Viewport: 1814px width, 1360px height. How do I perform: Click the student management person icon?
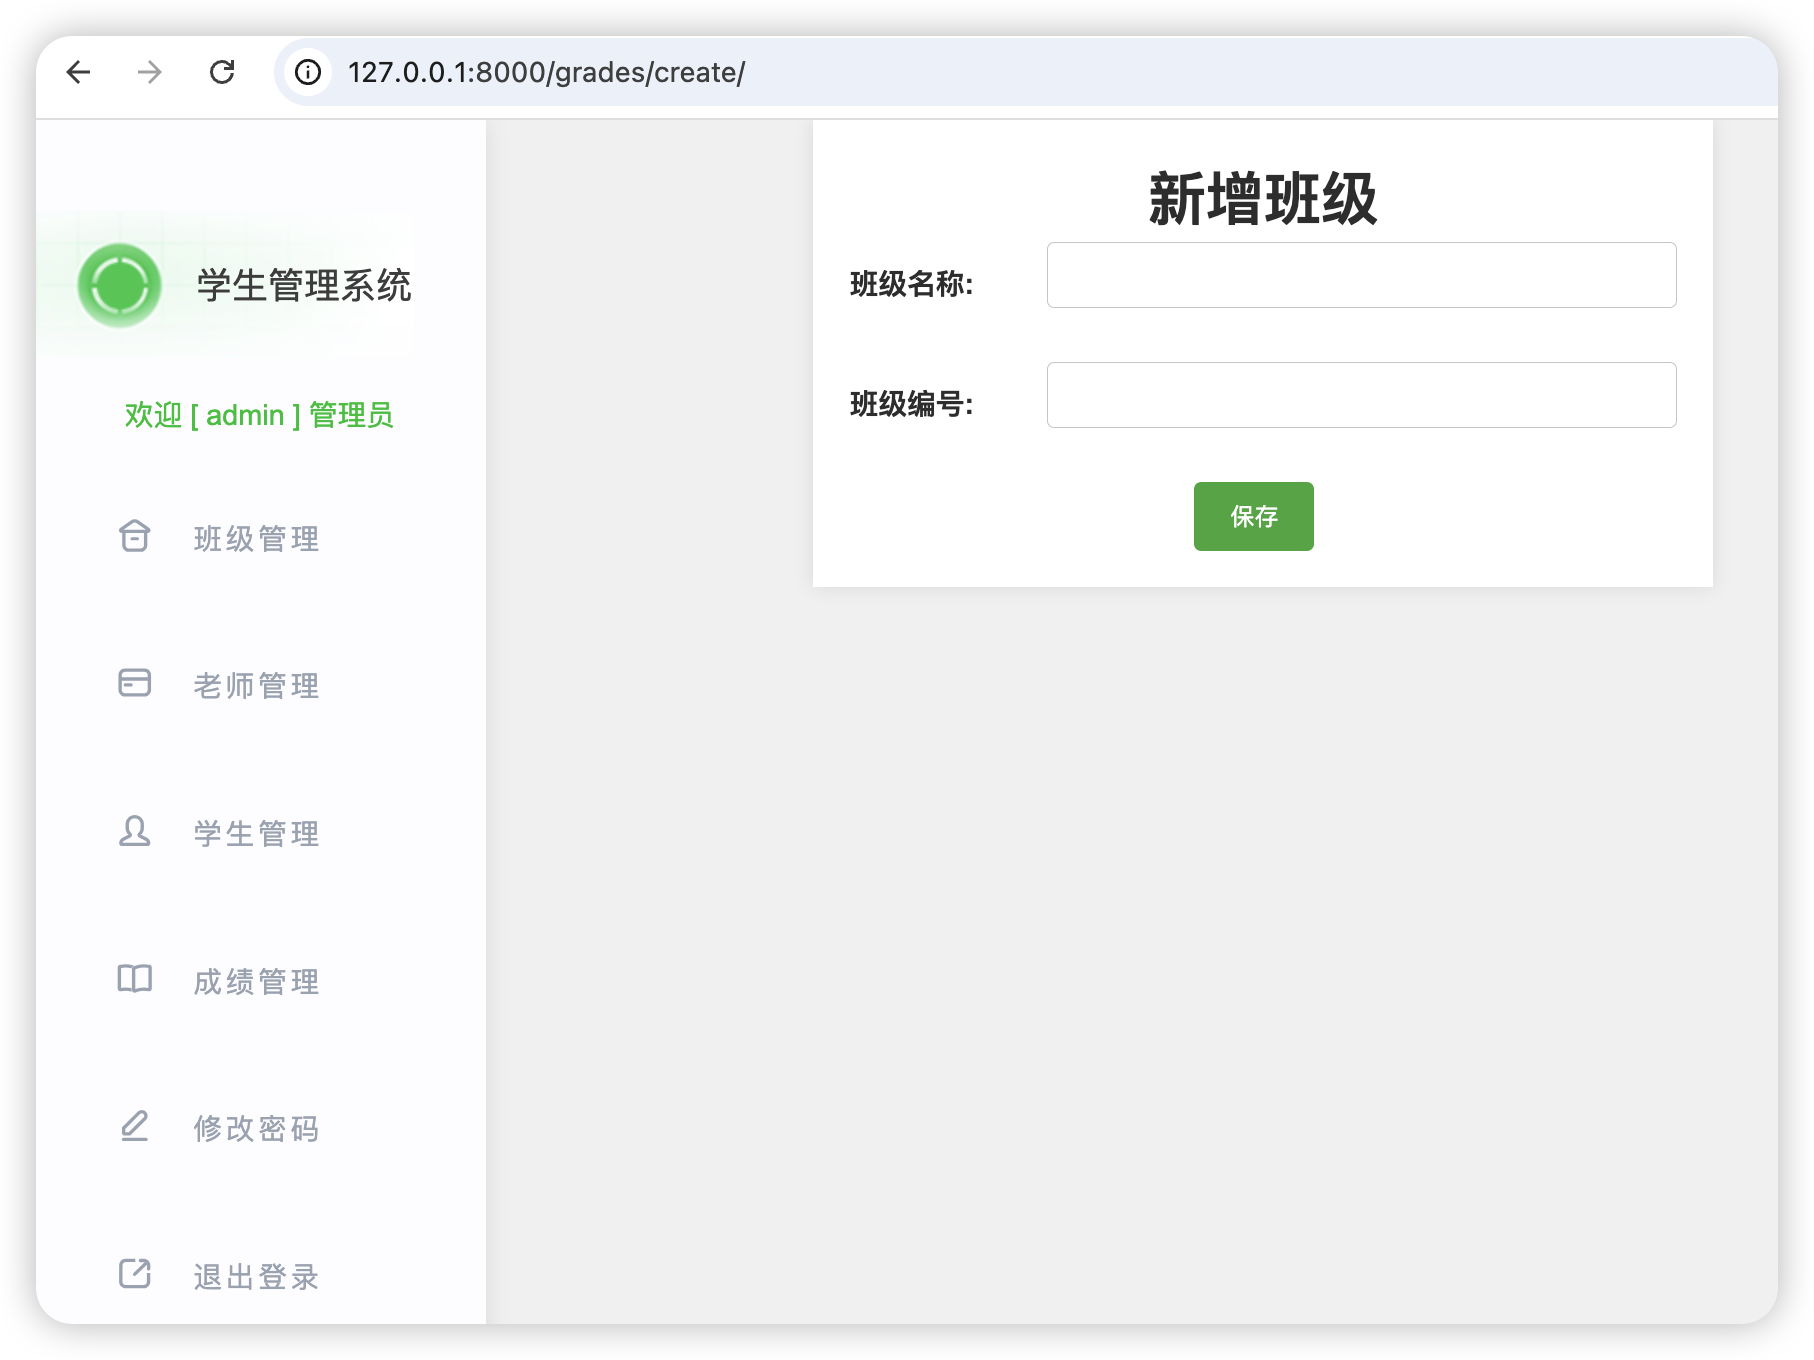135,831
